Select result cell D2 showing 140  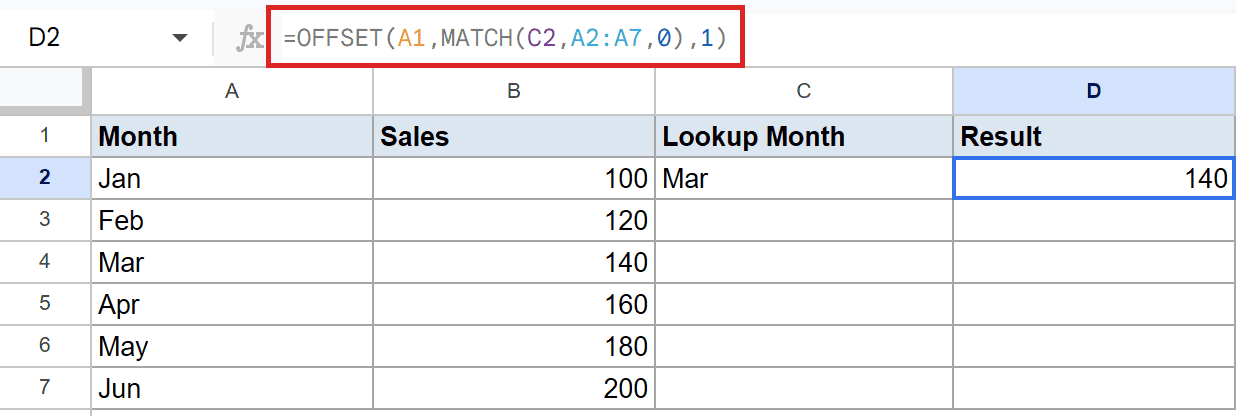click(x=1094, y=178)
